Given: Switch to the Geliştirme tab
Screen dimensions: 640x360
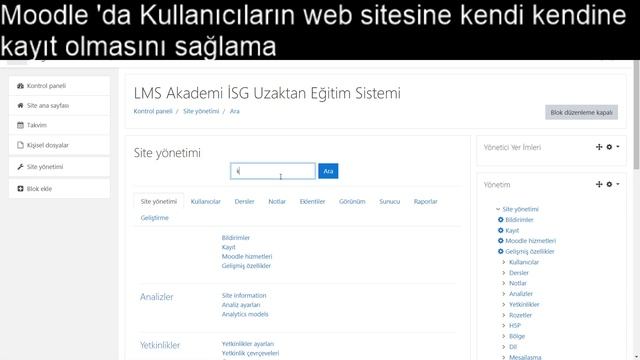Looking at the screenshot, I should 155,218.
